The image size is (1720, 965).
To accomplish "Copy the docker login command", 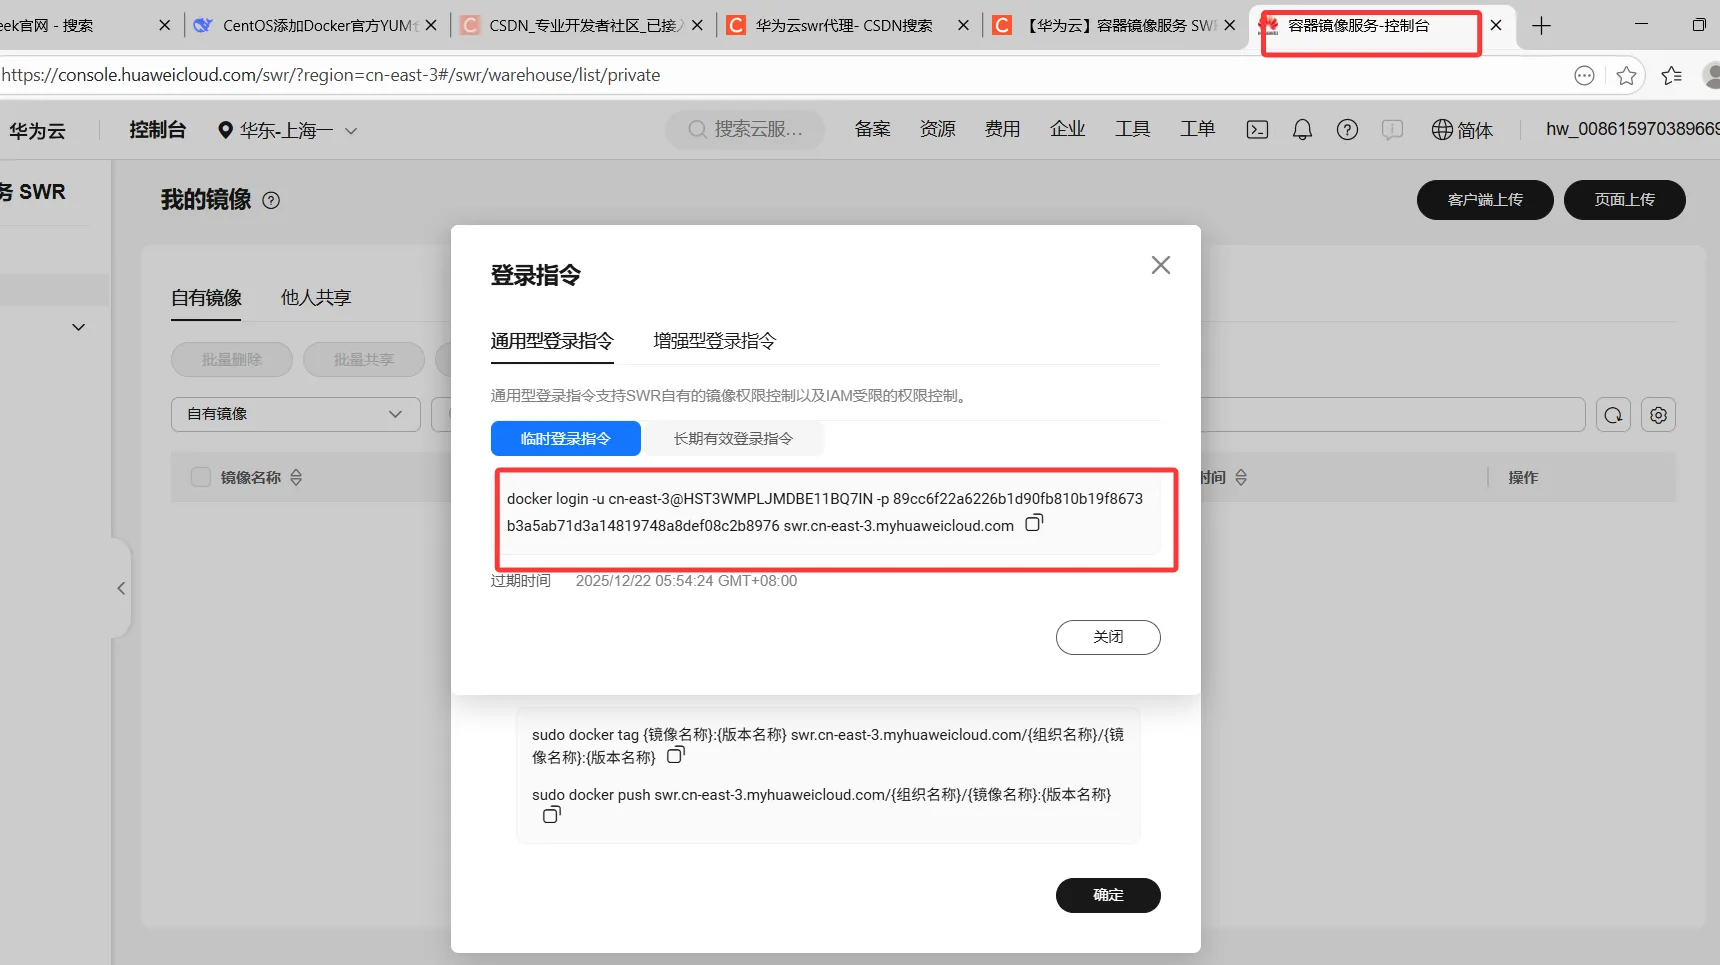I will click(1034, 521).
